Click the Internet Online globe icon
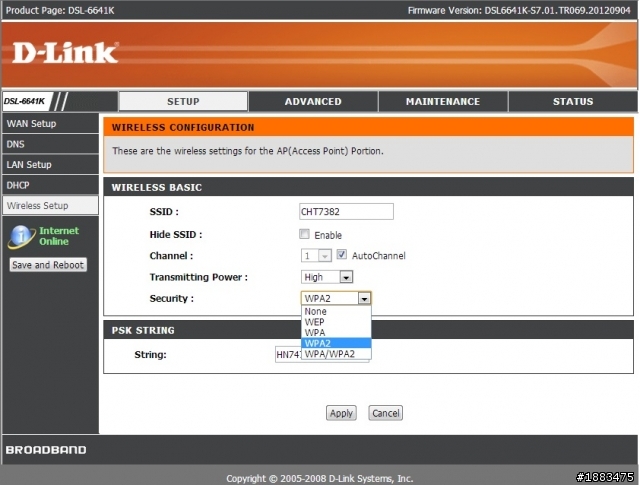 pos(21,236)
